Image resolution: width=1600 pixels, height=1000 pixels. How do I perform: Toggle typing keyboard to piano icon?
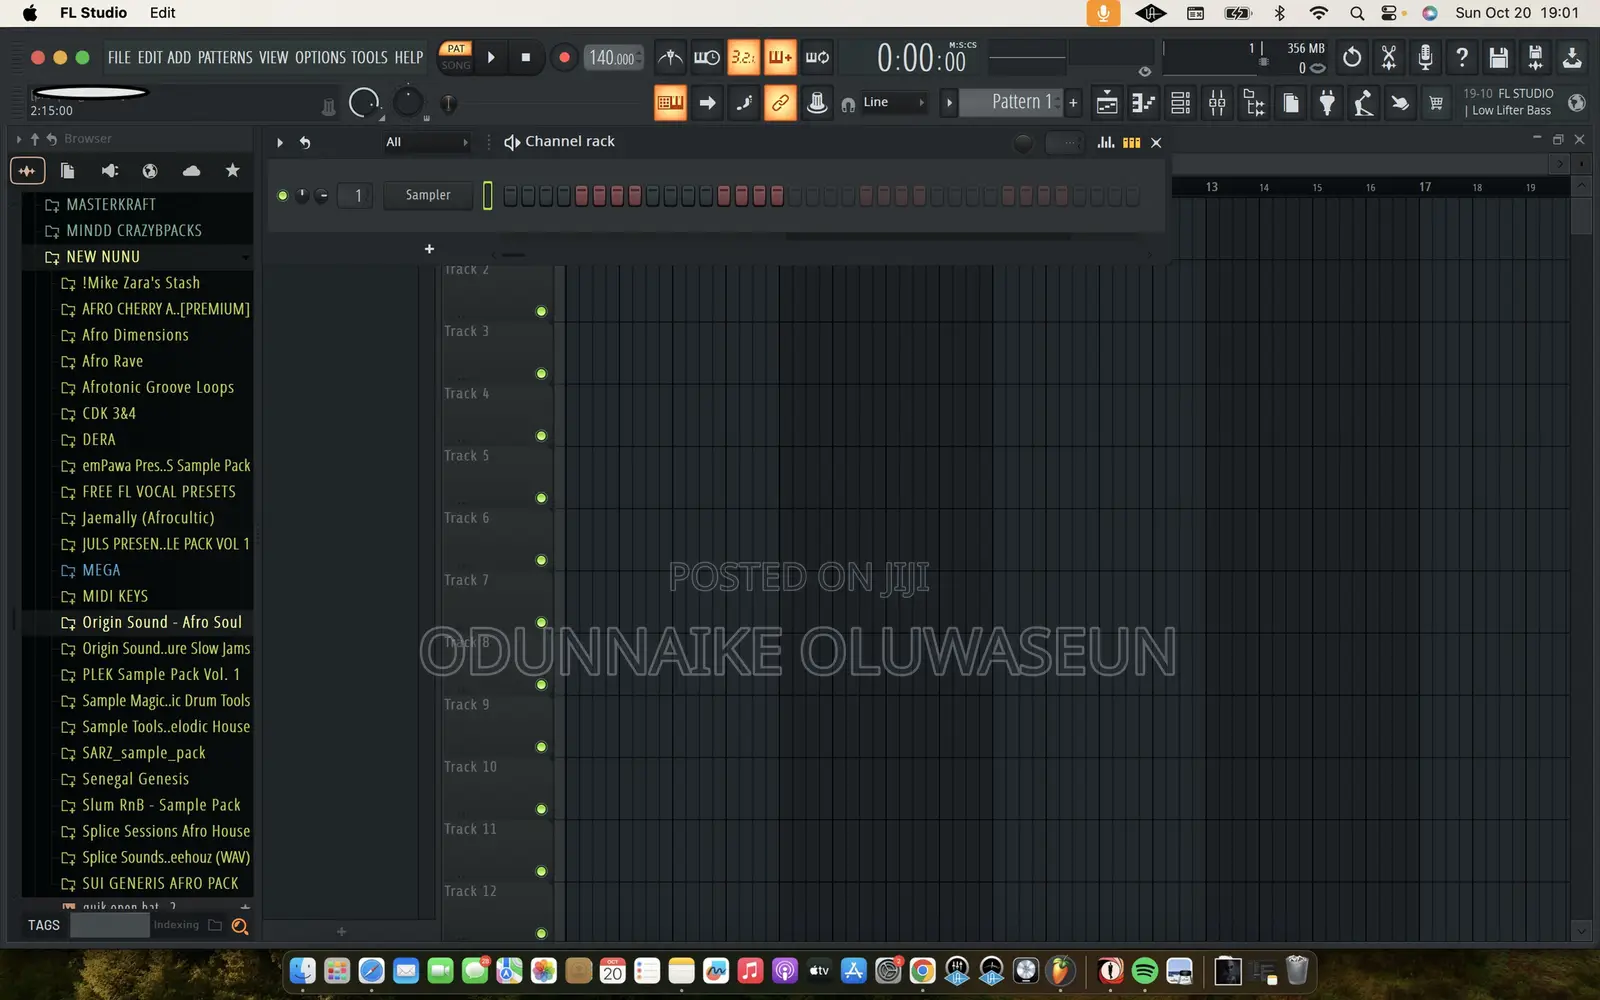(670, 102)
